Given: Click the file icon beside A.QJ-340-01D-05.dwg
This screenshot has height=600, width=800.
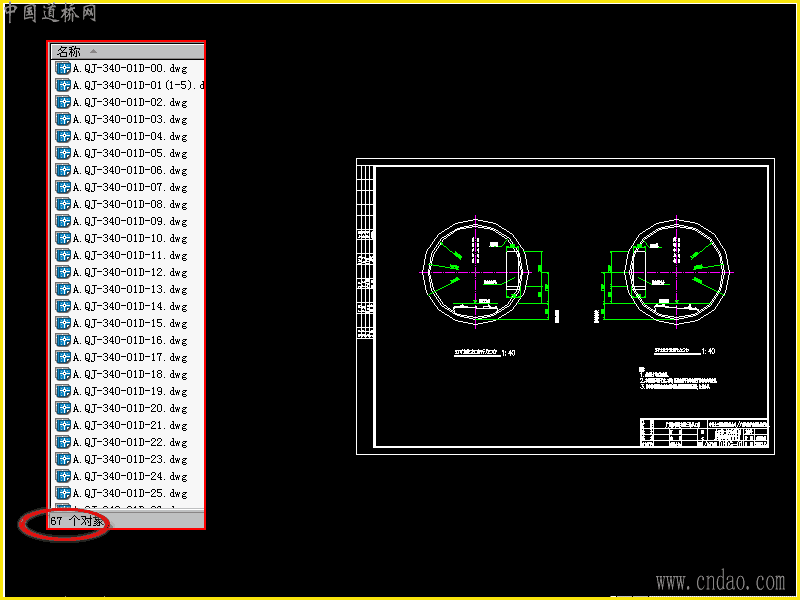Looking at the screenshot, I should coord(63,153).
